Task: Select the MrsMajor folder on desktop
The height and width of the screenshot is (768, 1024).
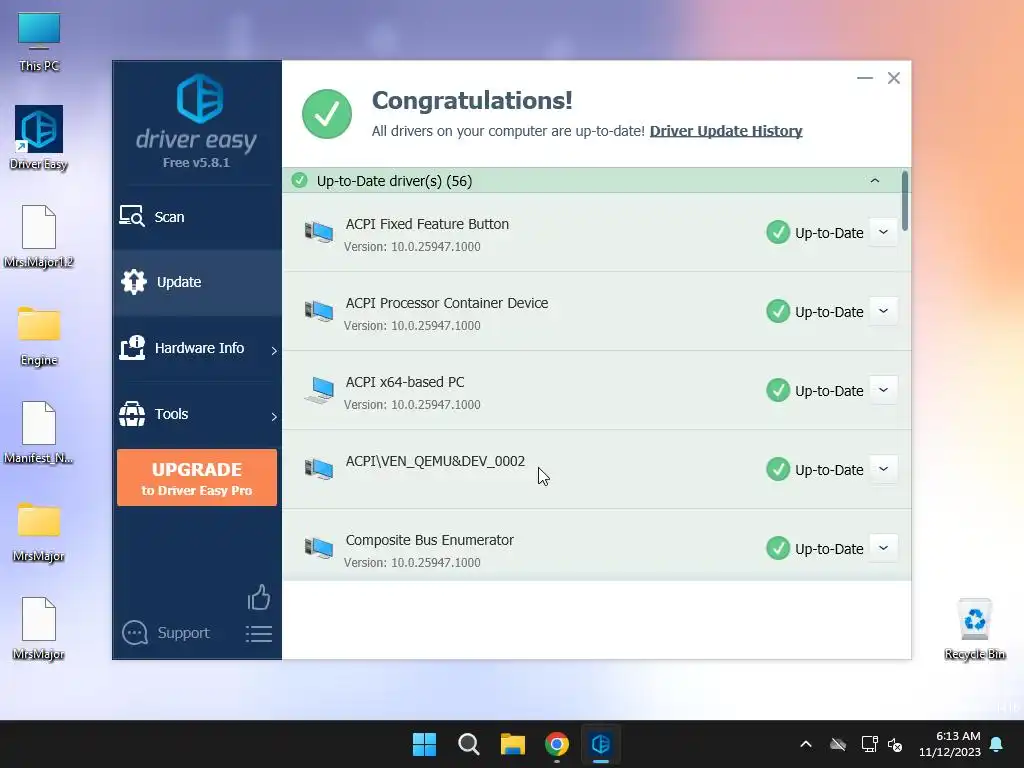Action: [x=39, y=532]
